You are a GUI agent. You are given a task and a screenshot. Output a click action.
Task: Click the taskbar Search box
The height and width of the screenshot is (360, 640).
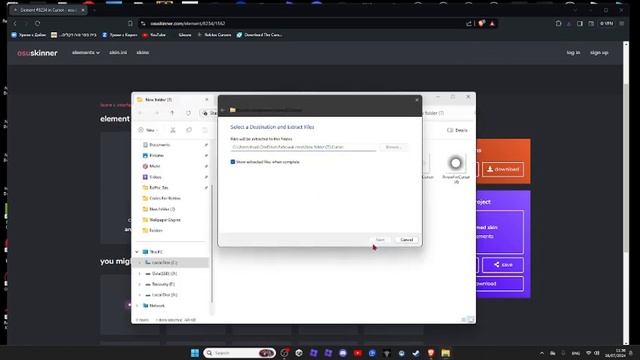point(239,353)
